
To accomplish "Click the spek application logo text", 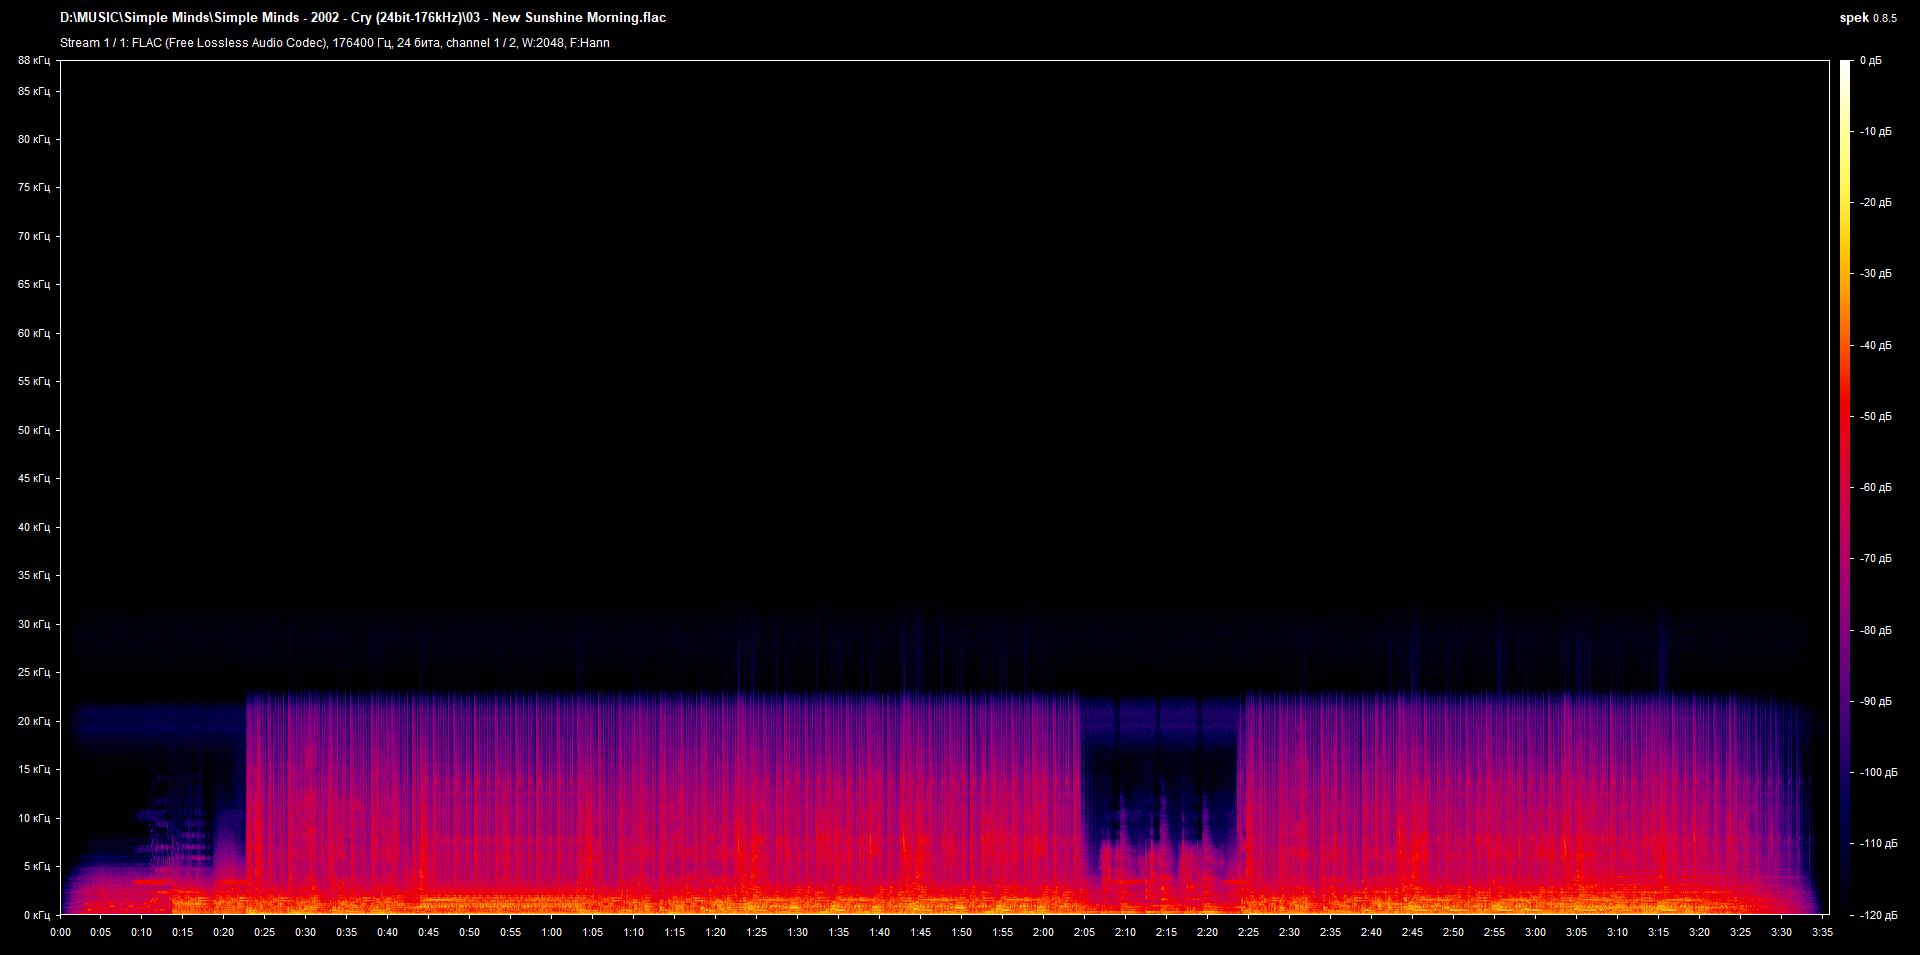I will (x=1855, y=17).
